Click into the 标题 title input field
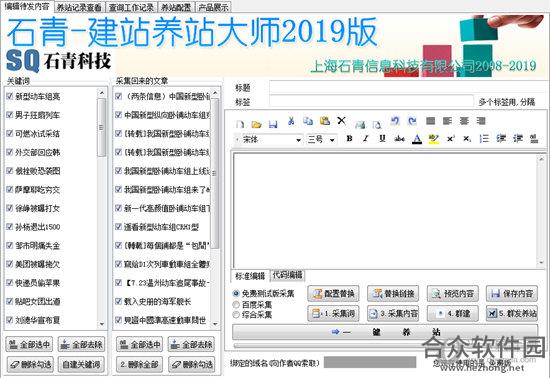Viewport: 550px width, 378px height. coord(408,87)
